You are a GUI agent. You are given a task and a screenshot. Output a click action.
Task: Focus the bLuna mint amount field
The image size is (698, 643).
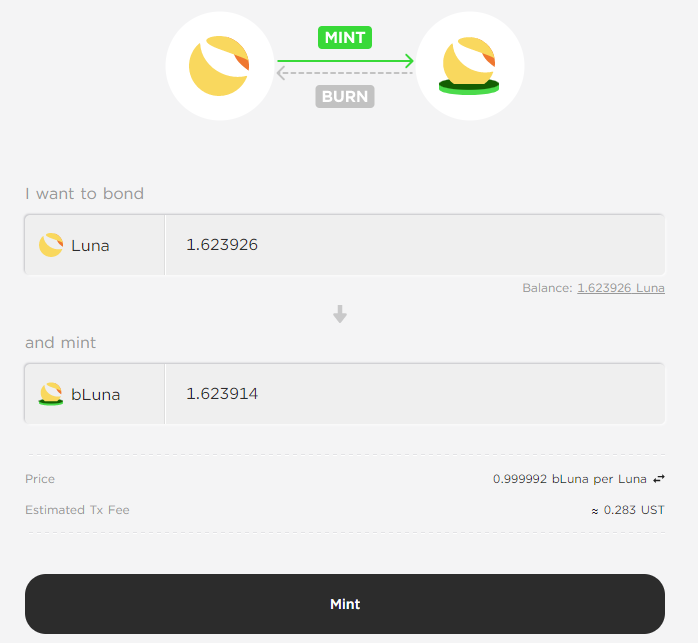pyautogui.click(x=415, y=394)
